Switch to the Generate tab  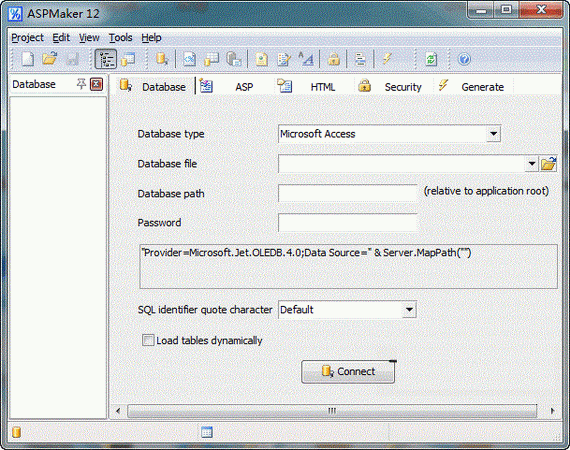(471, 87)
